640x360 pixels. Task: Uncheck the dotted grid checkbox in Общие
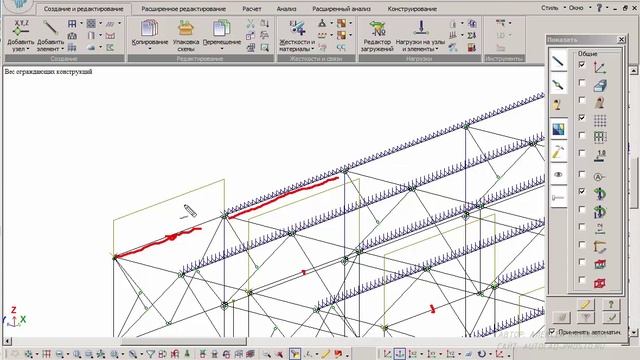point(582,118)
